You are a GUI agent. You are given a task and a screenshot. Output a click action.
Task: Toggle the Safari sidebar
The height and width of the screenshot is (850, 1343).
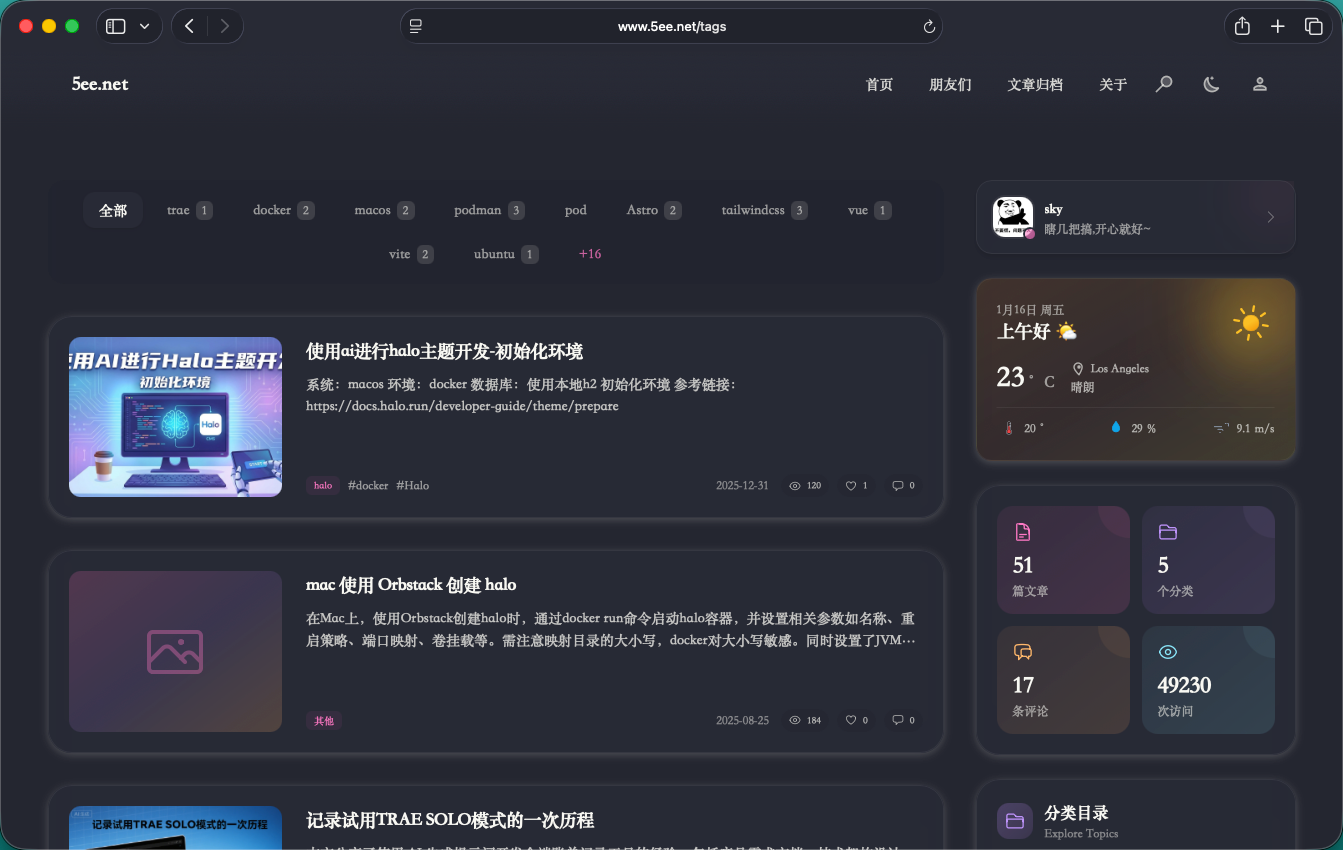coord(116,27)
